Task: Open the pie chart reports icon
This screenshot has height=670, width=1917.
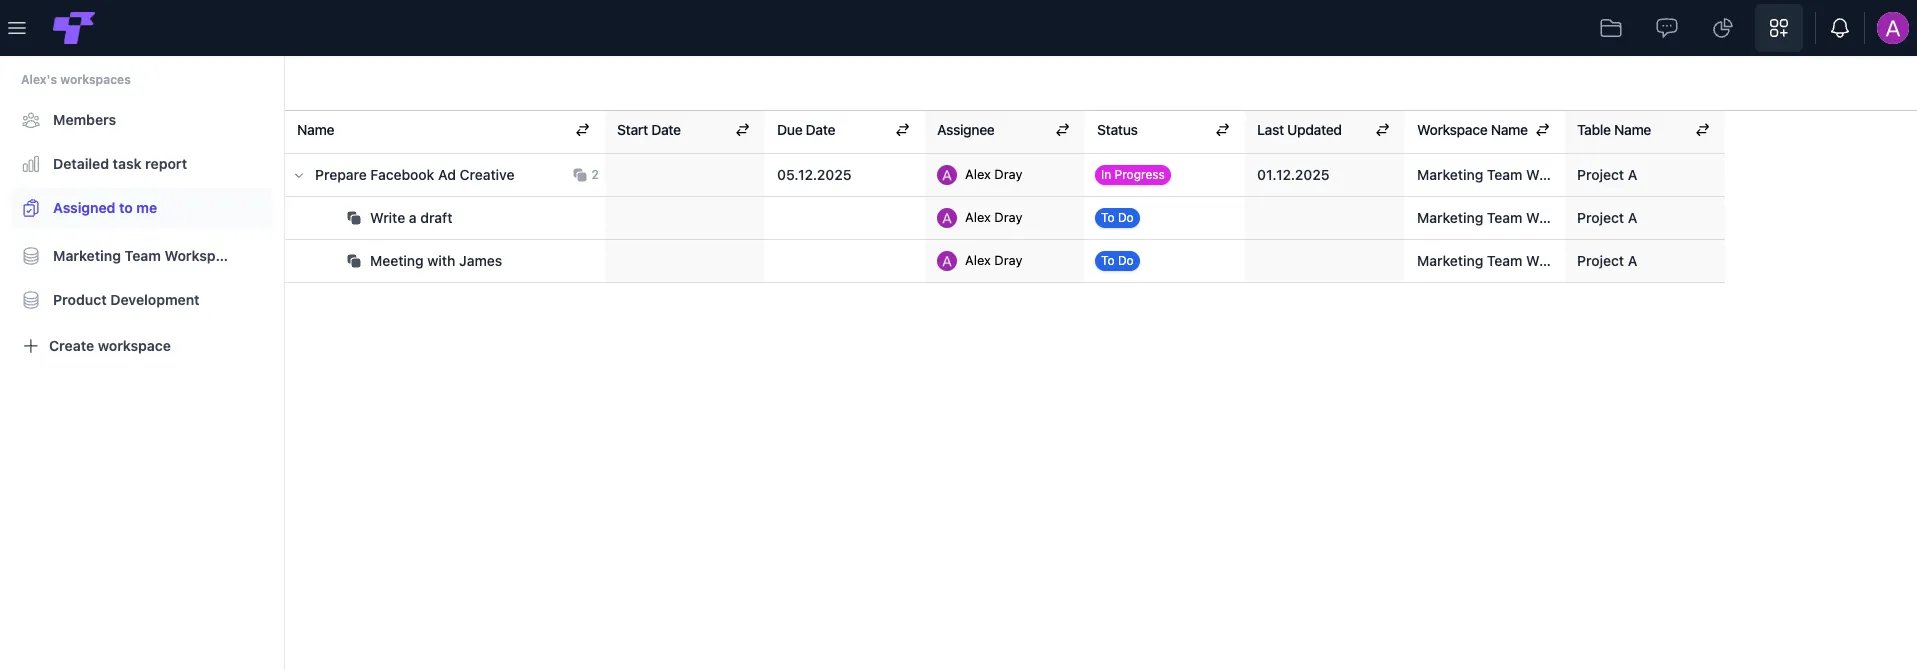Action: 1723,28
